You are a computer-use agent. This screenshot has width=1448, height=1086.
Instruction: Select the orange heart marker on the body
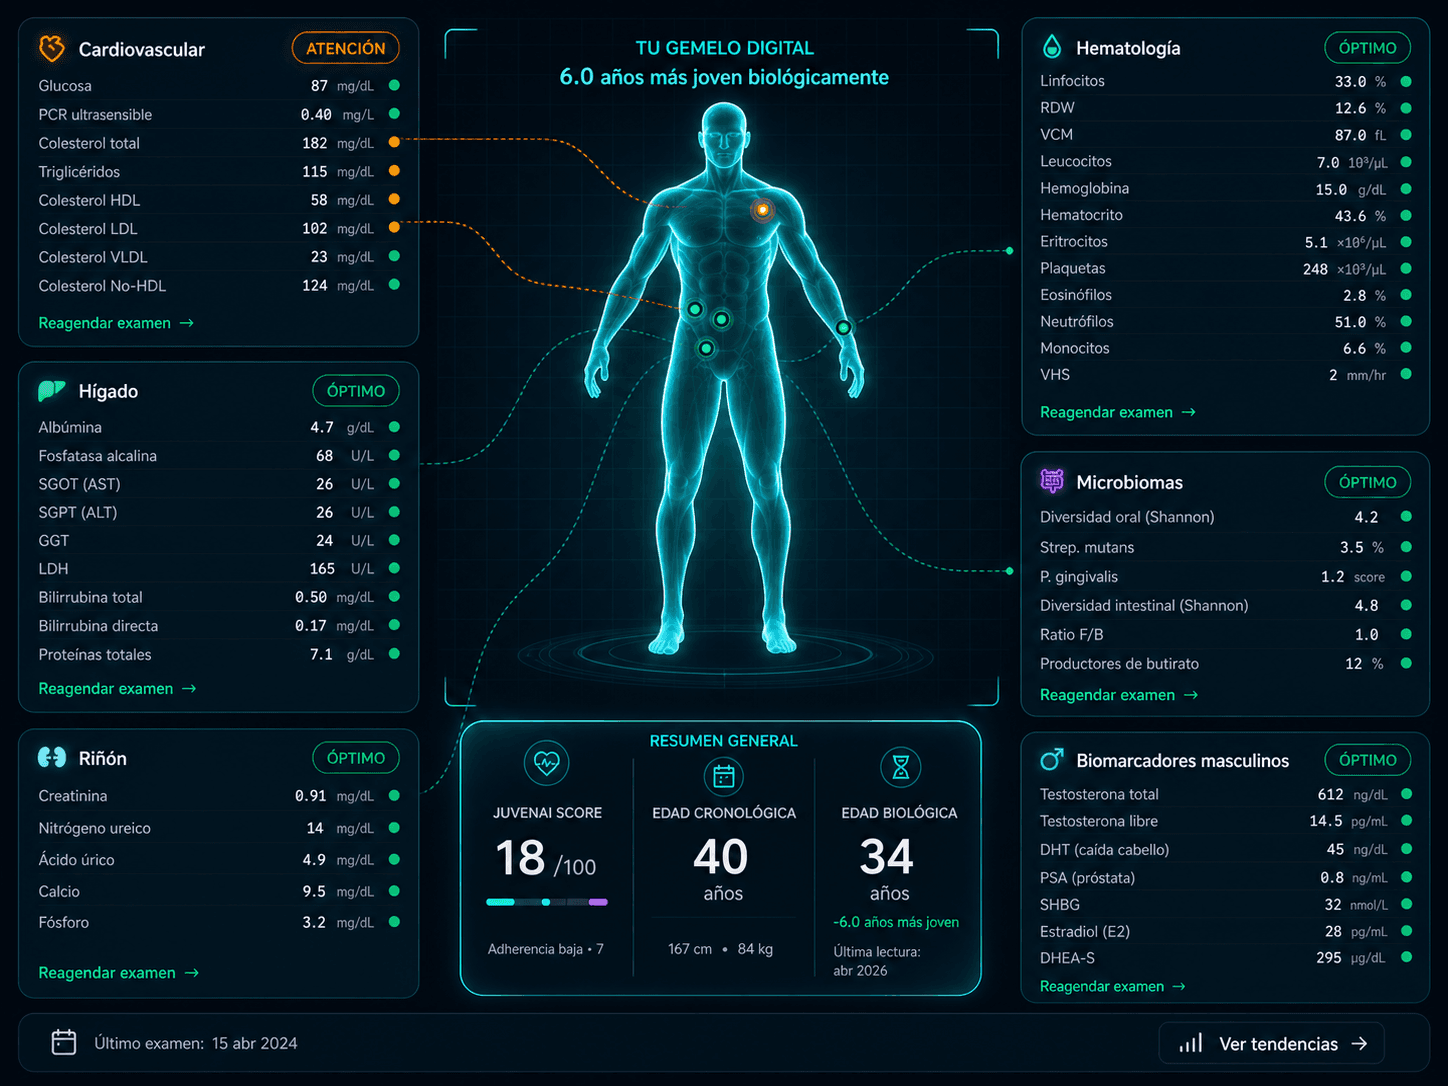tap(762, 210)
